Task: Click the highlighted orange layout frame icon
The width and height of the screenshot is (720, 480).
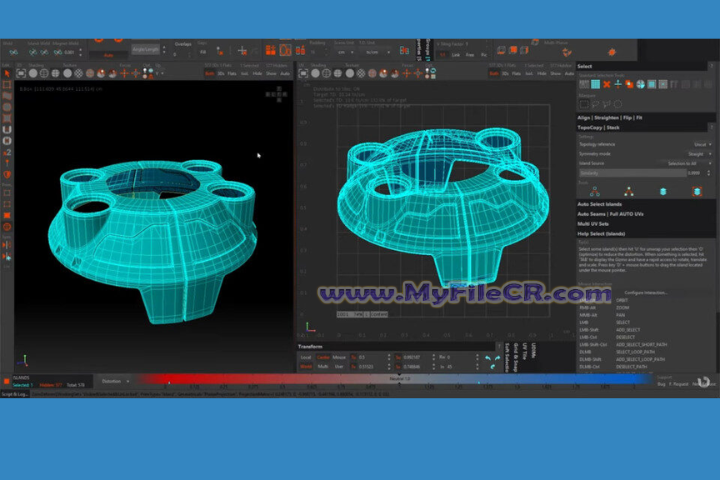Action: click(285, 50)
